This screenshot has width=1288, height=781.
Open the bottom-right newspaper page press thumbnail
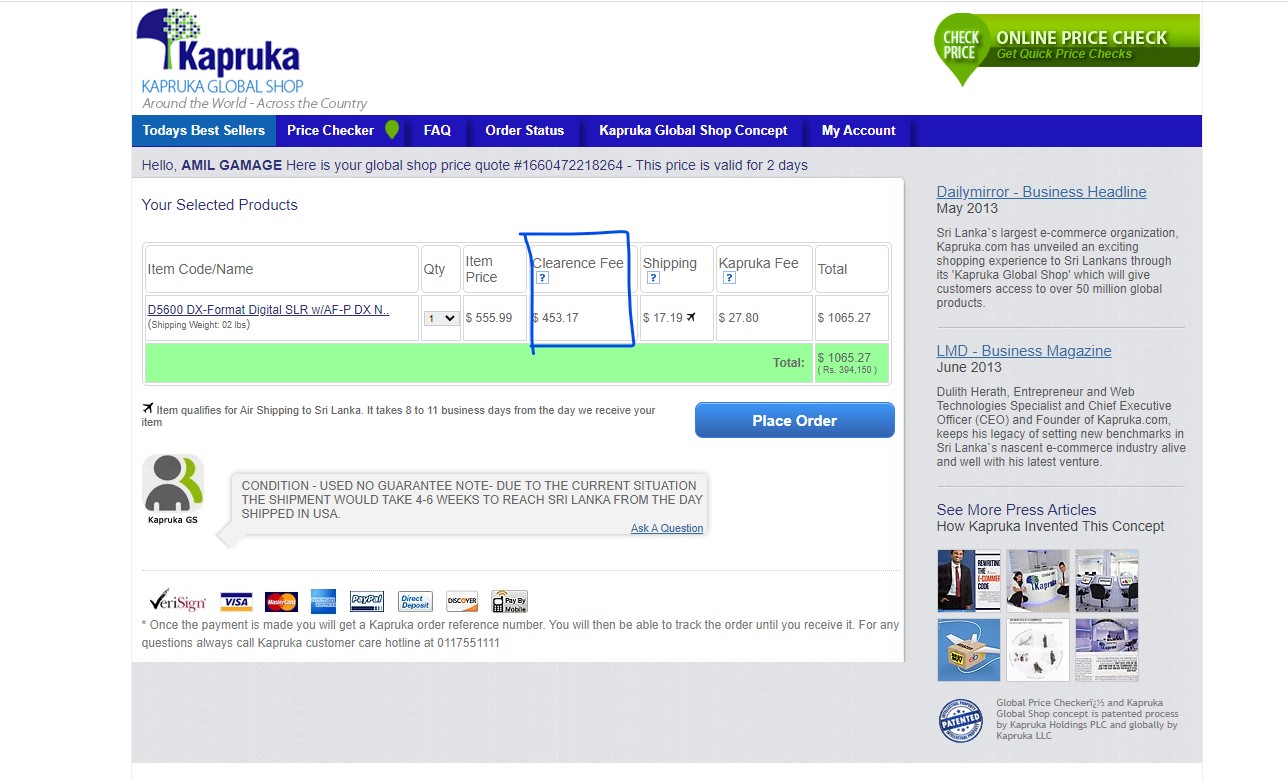1107,650
